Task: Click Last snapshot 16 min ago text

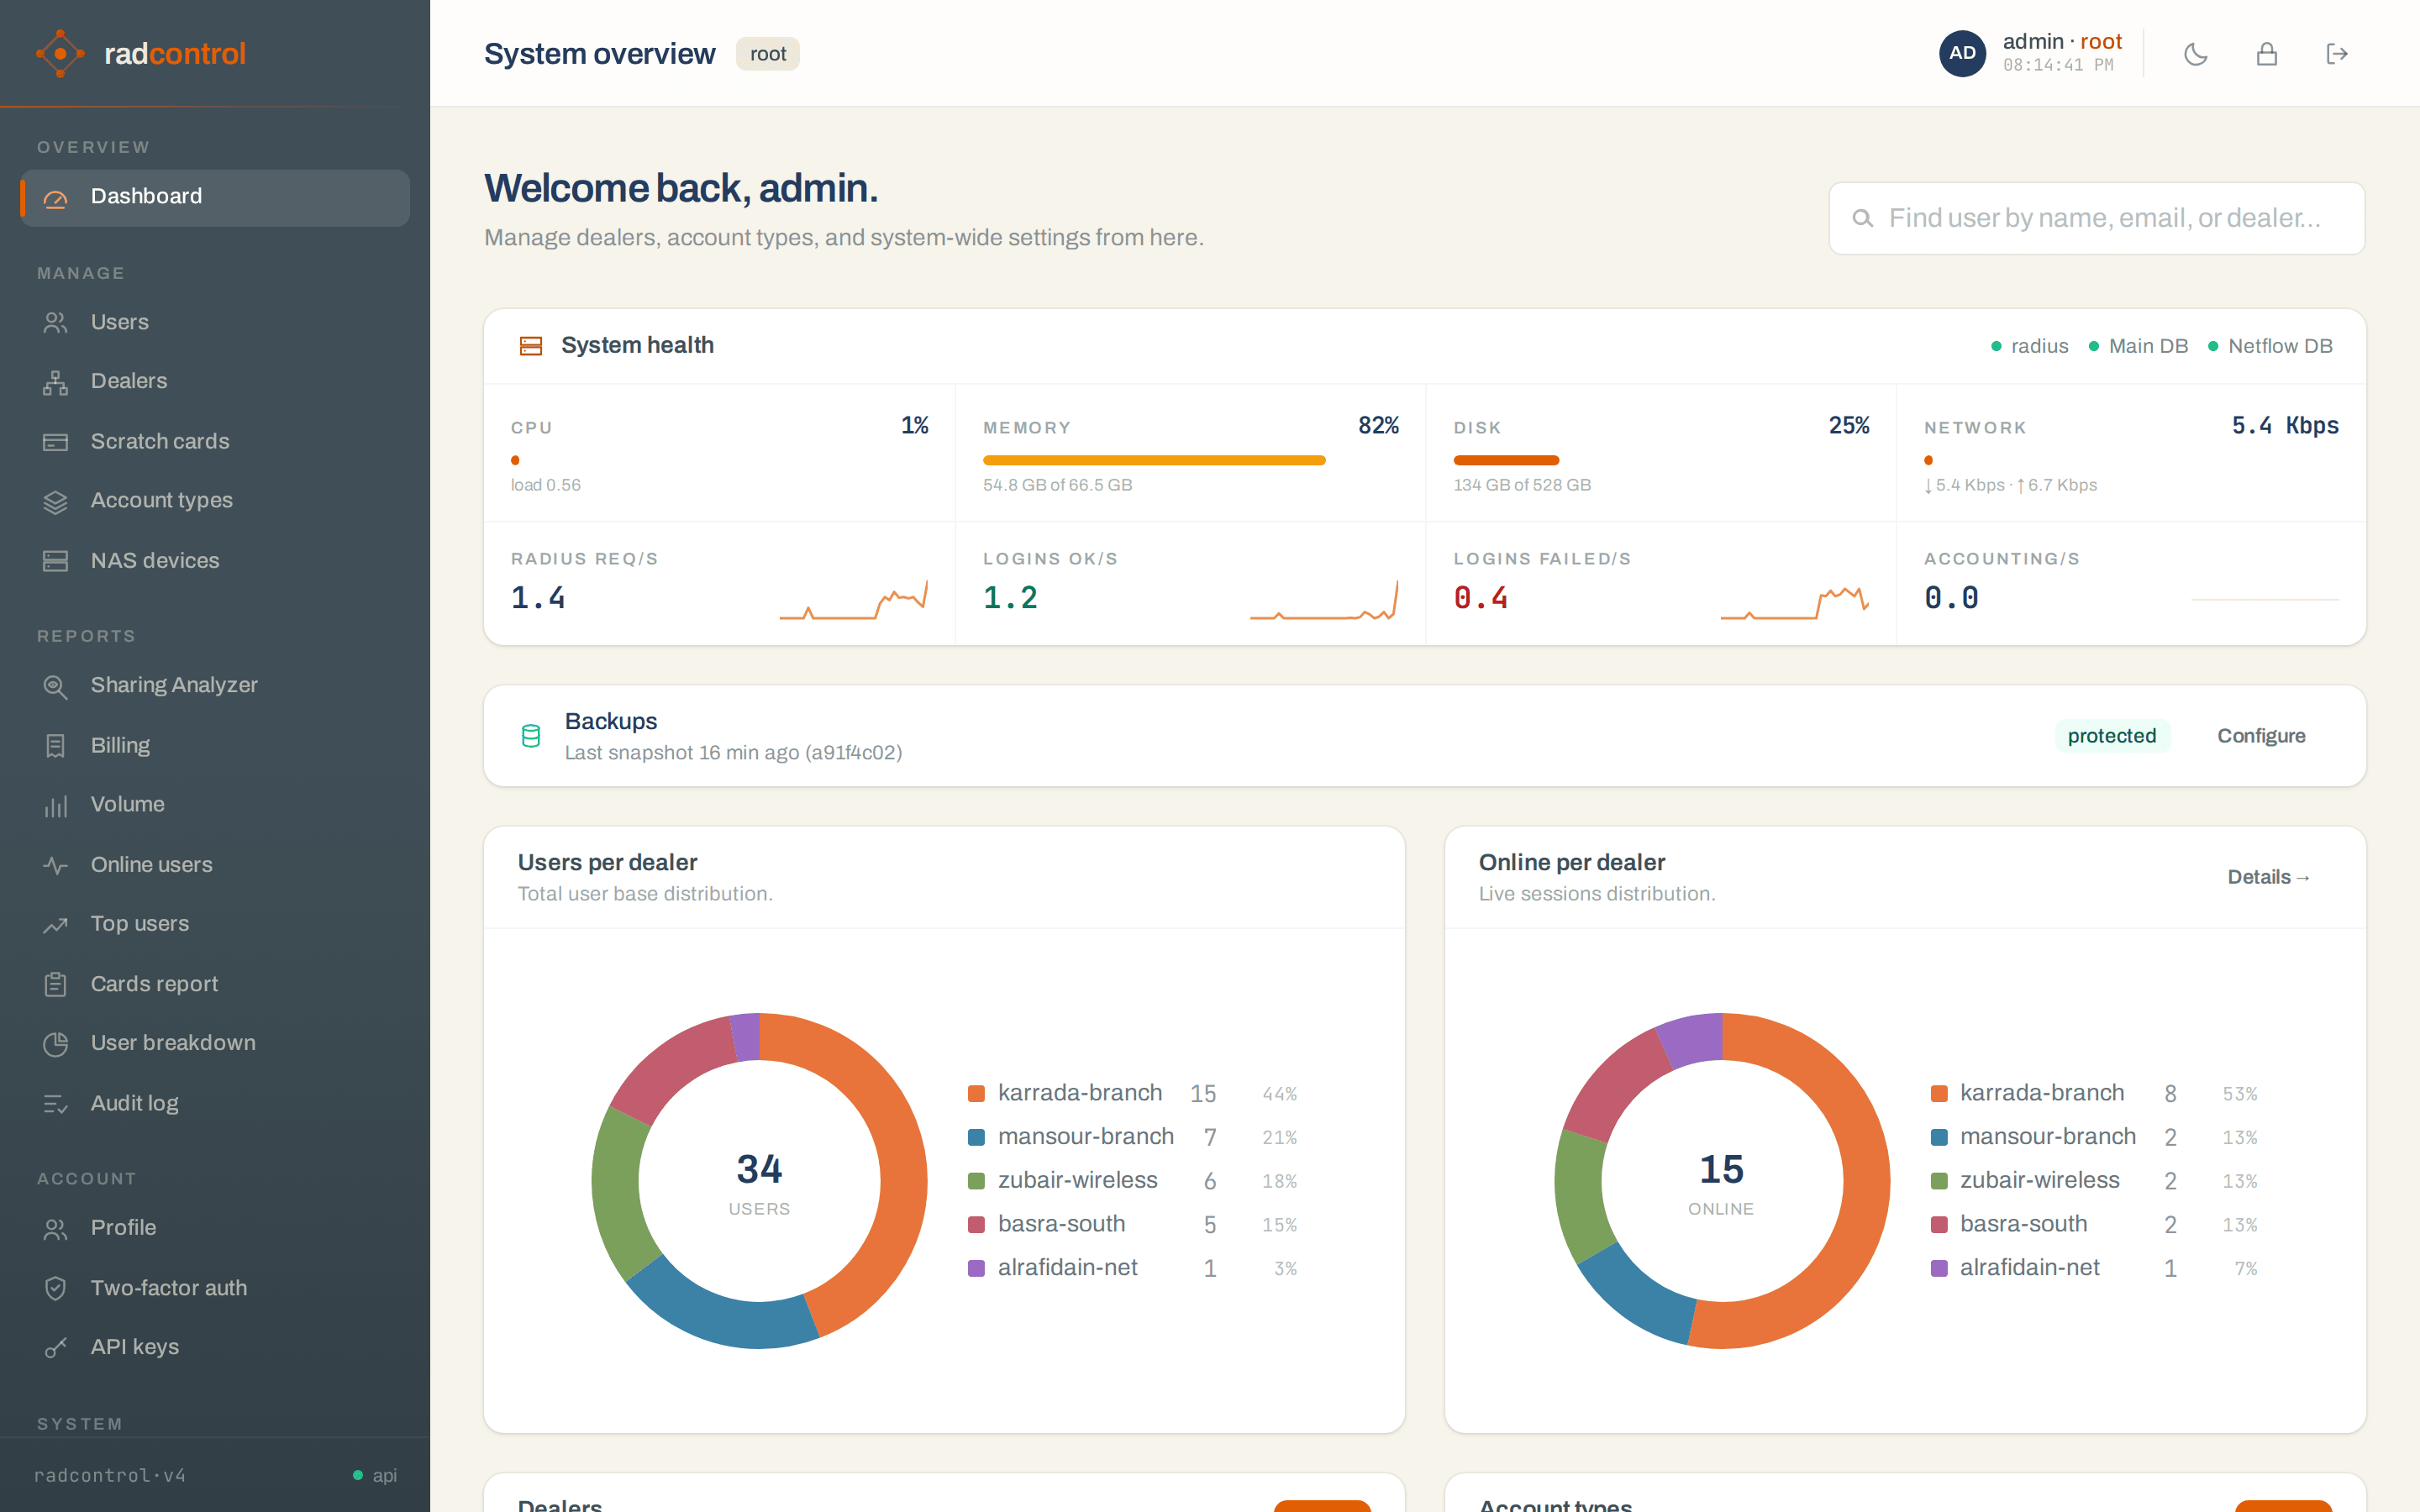Action: pos(733,753)
